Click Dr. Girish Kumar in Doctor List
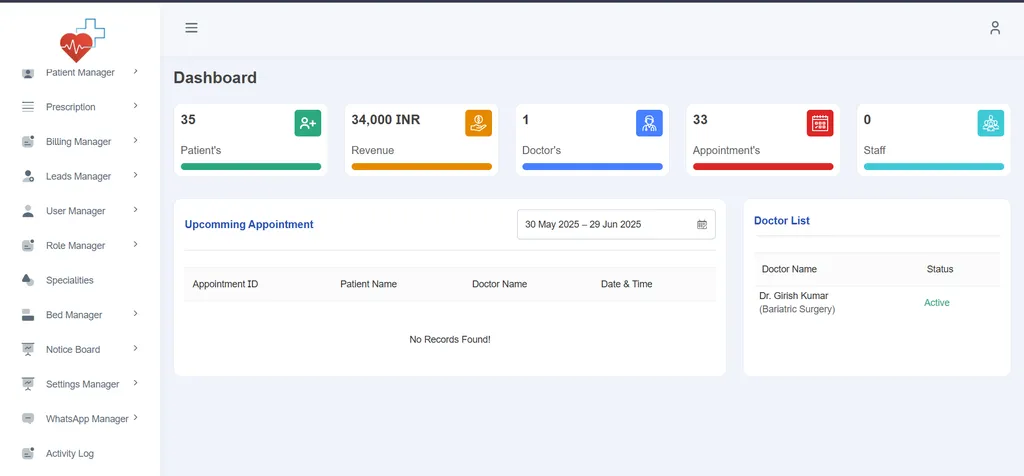The width and height of the screenshot is (1024, 476). 793,296
